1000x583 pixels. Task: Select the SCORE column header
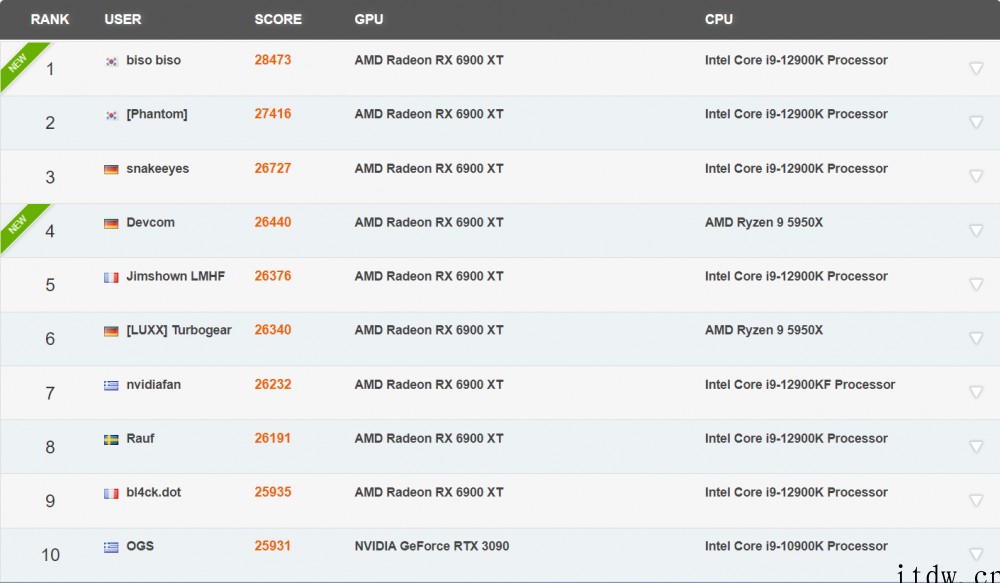point(278,19)
